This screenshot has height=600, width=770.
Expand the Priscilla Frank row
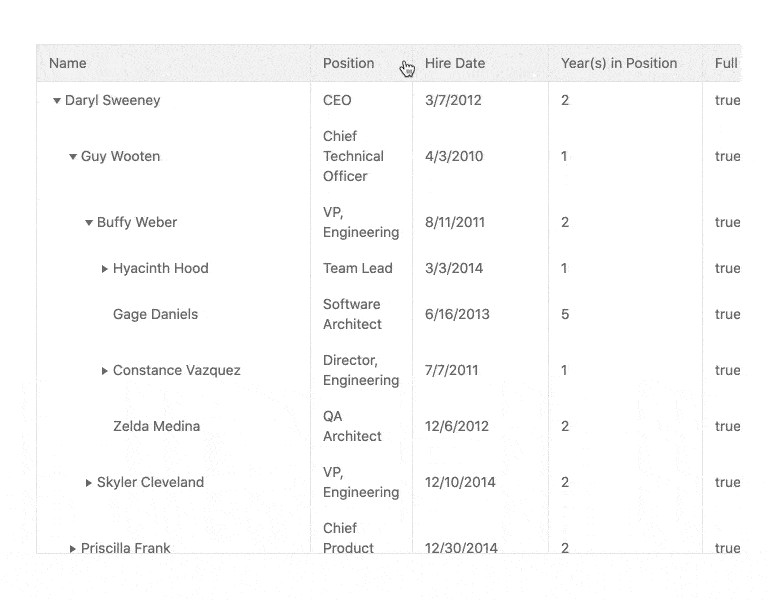[x=73, y=548]
